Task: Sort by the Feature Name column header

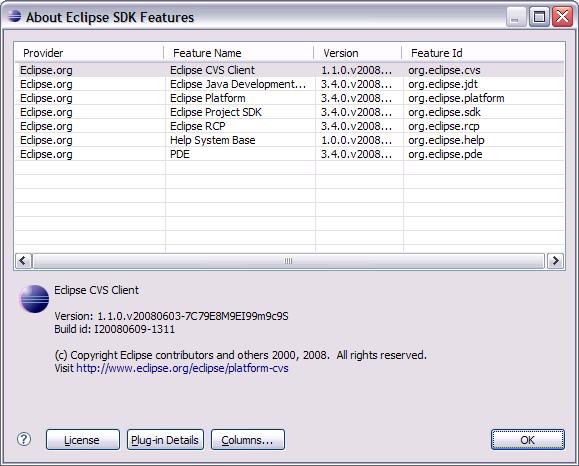Action: click(239, 53)
